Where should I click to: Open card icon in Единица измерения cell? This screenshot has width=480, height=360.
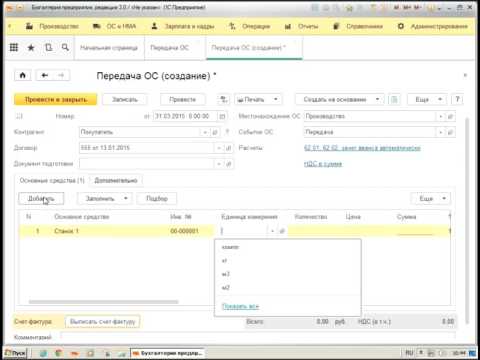[x=282, y=231]
